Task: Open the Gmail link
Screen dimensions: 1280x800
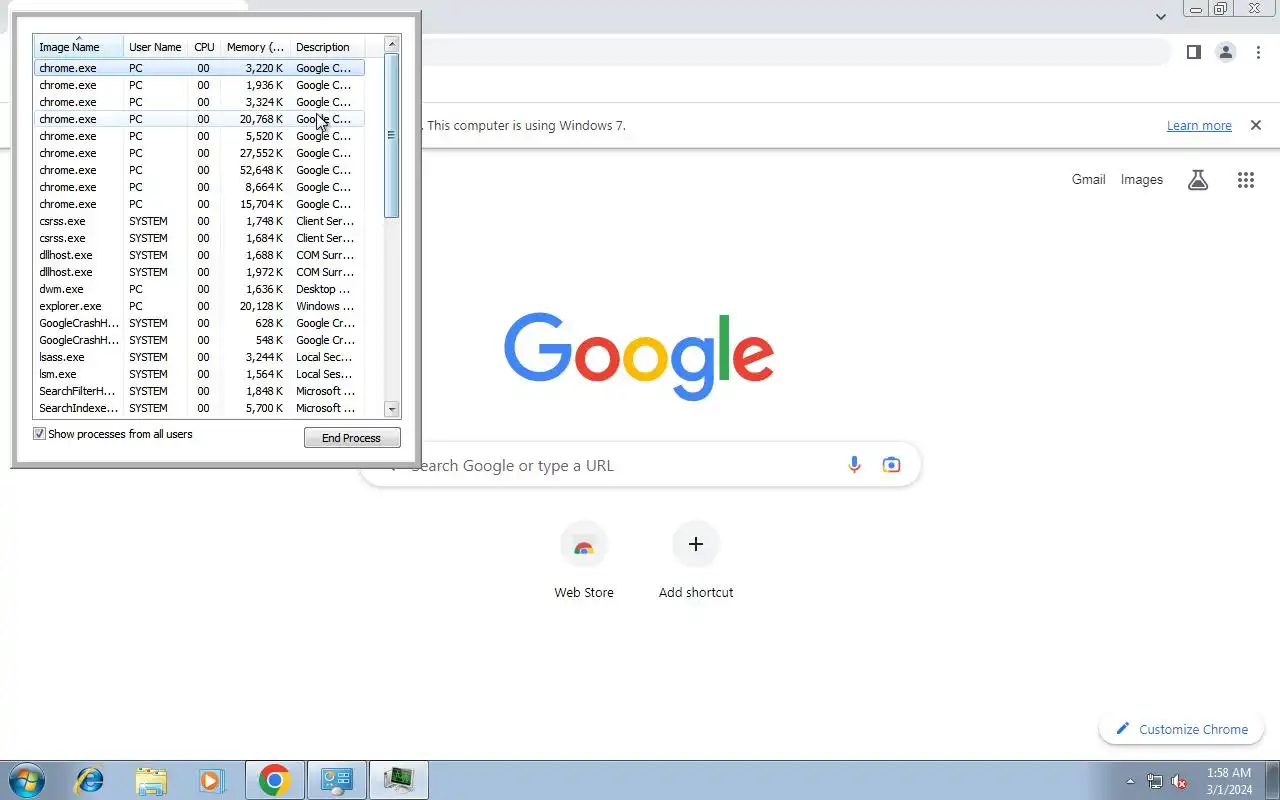Action: click(1088, 180)
